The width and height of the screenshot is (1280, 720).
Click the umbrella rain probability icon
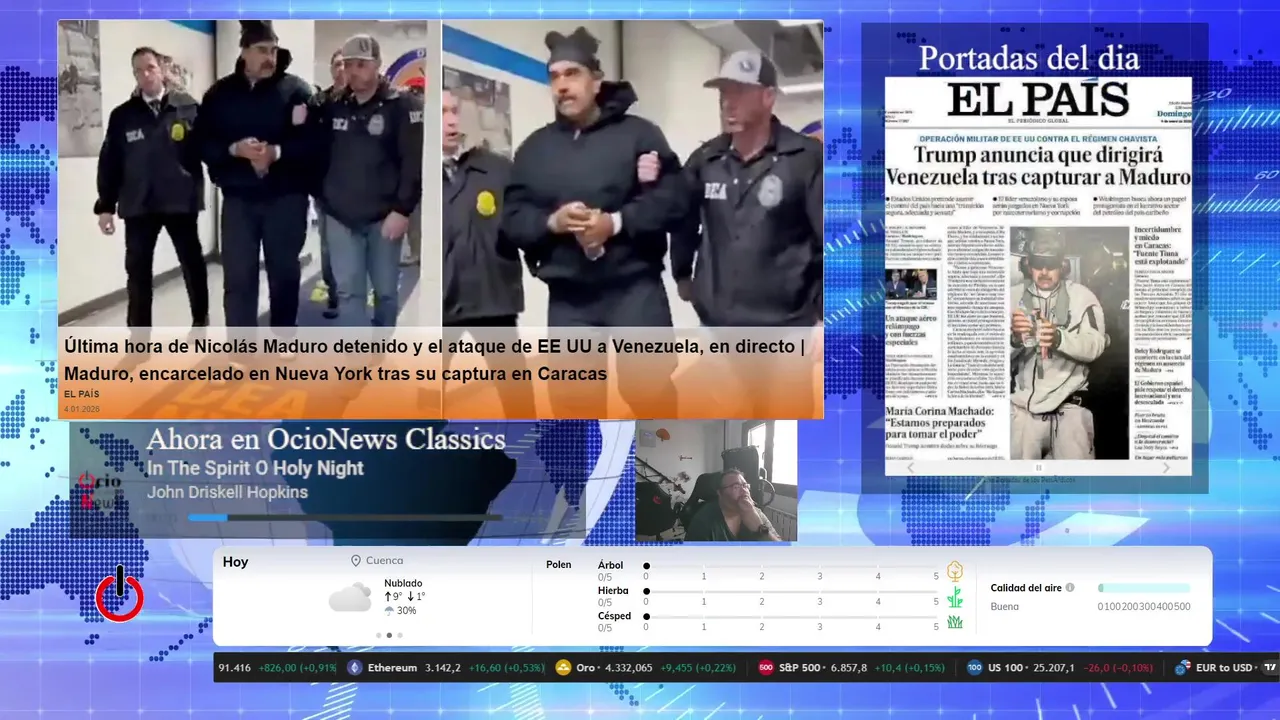(389, 611)
